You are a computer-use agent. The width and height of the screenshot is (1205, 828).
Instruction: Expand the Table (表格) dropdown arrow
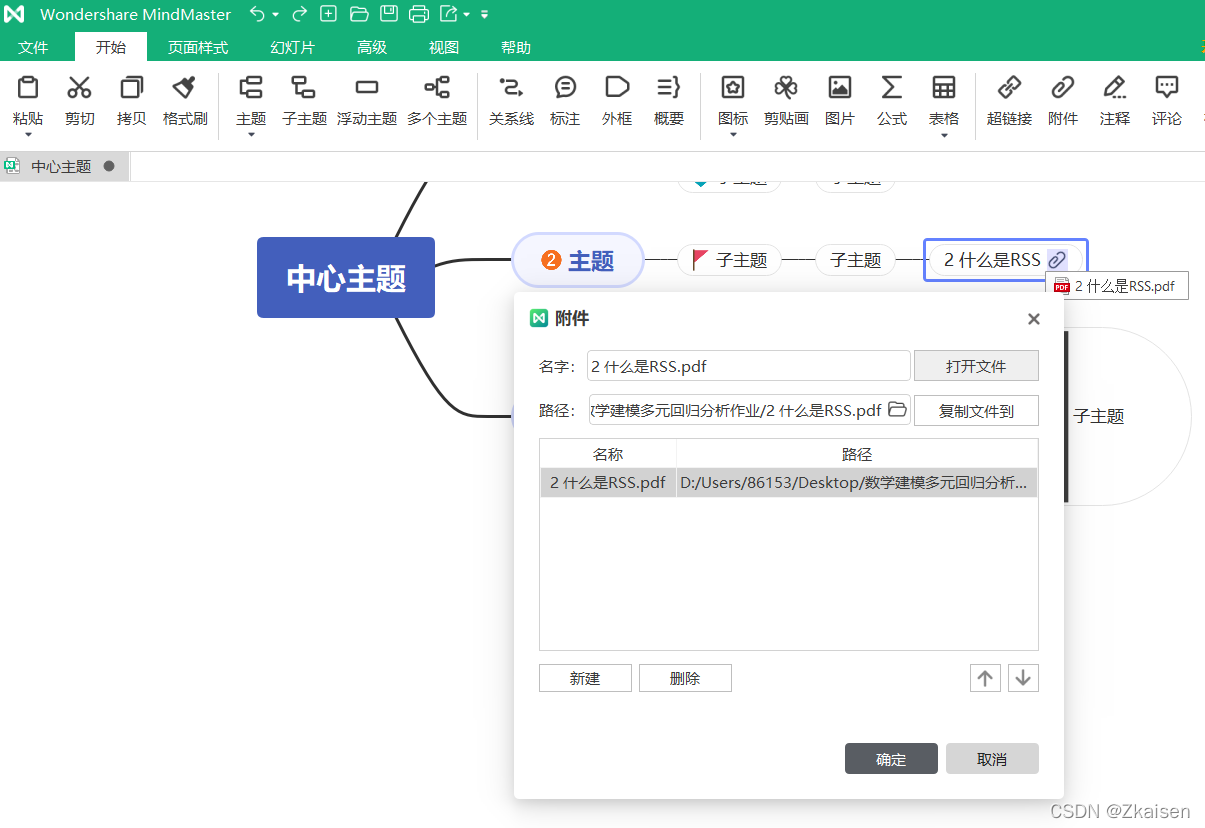click(x=944, y=134)
